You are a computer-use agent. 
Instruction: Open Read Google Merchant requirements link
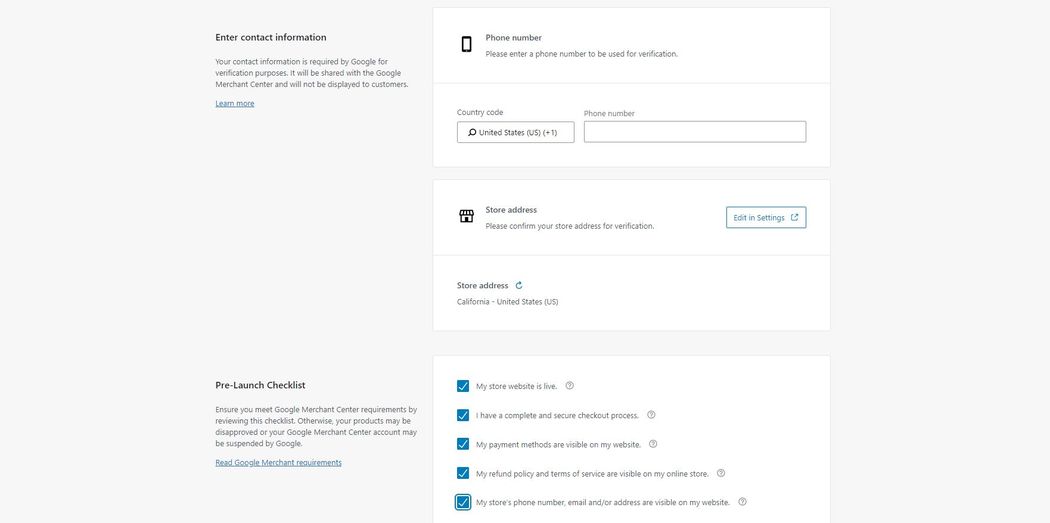(x=278, y=462)
